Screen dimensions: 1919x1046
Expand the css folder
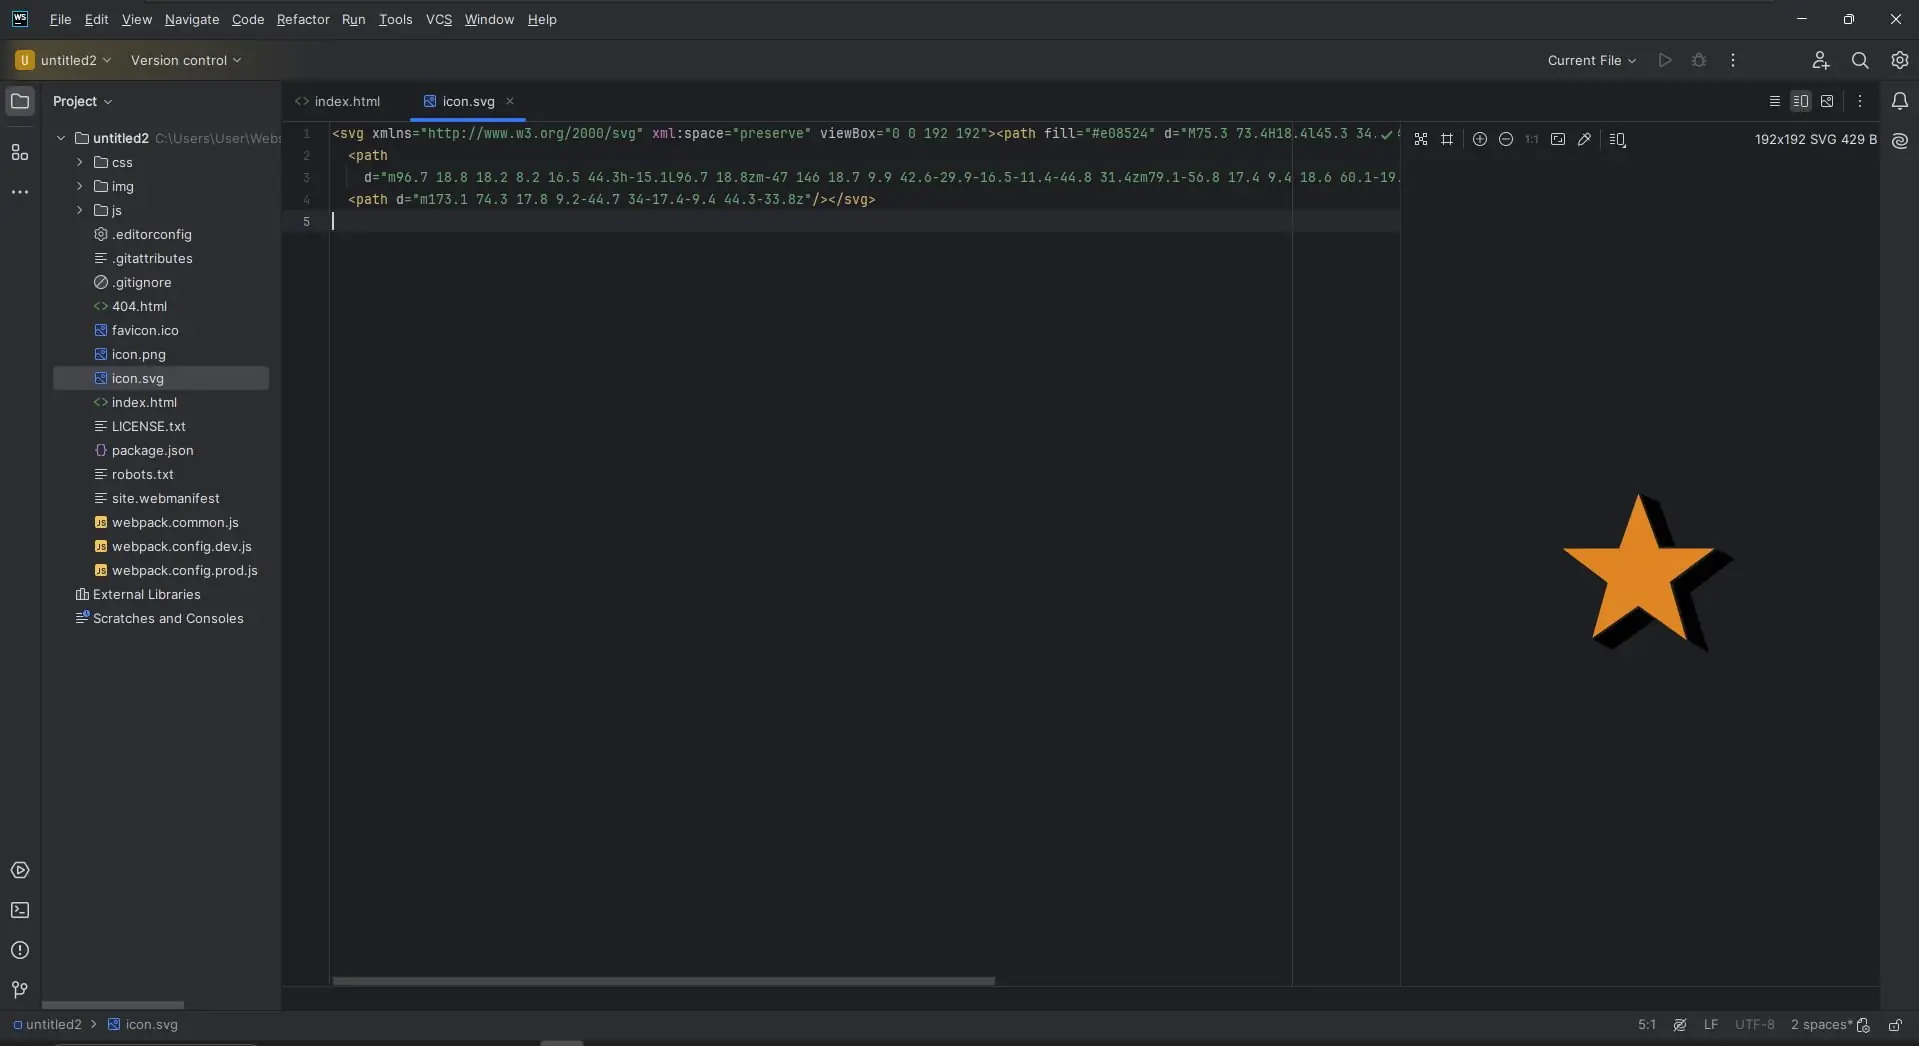(80, 162)
